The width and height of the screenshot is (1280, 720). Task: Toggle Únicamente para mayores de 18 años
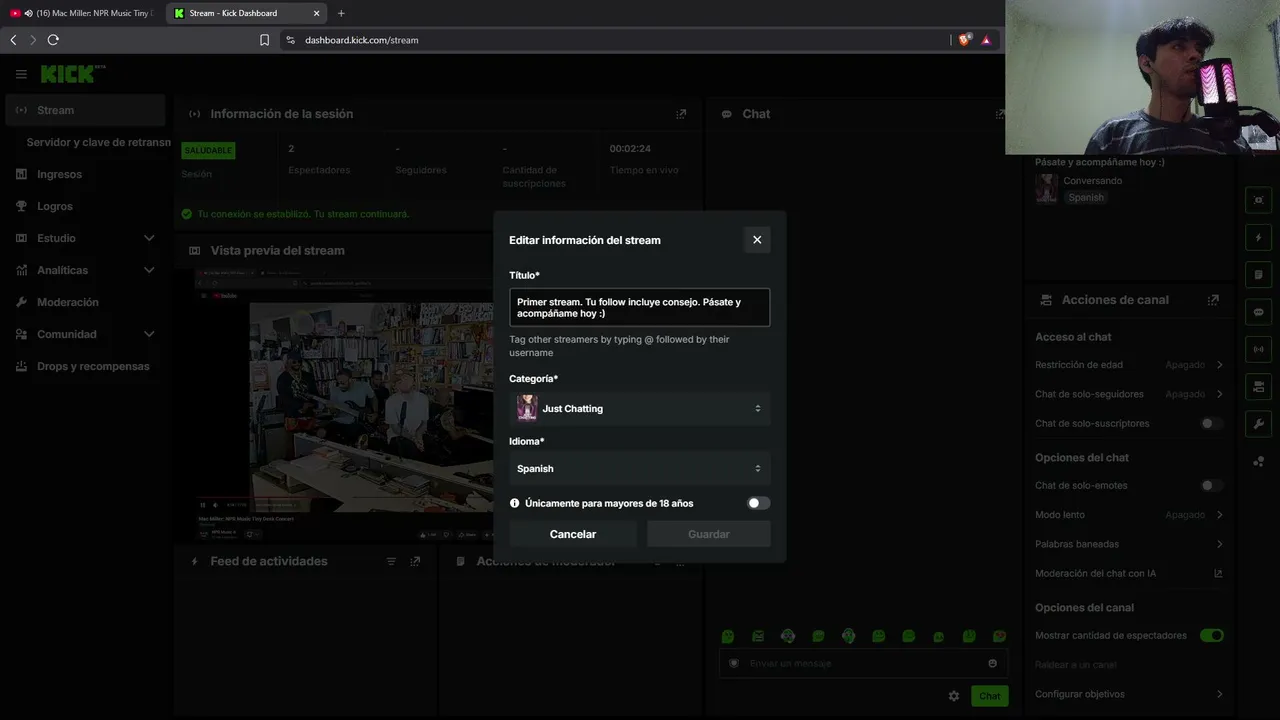click(759, 503)
